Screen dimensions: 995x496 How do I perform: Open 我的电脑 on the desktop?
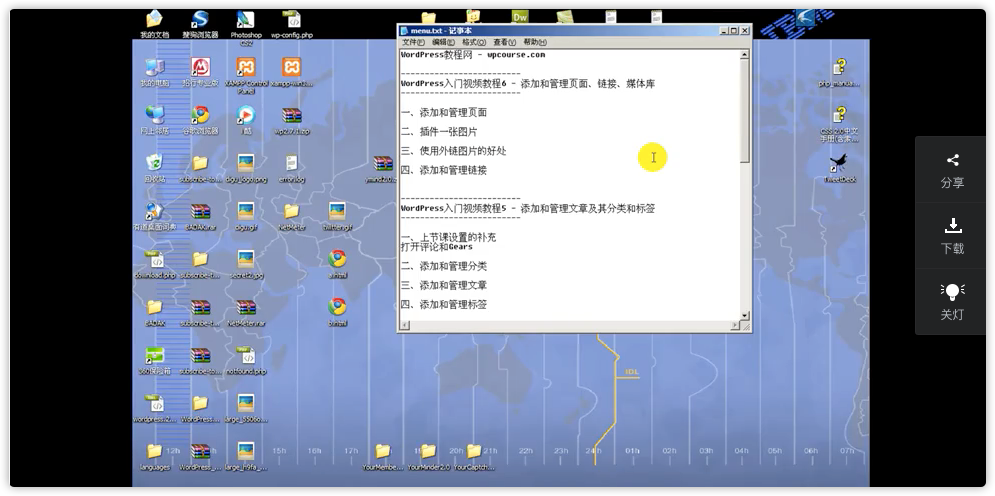point(154,72)
